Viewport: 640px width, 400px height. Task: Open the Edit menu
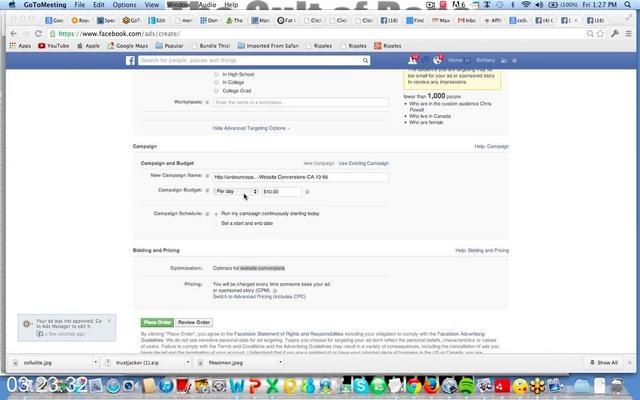coord(99,5)
